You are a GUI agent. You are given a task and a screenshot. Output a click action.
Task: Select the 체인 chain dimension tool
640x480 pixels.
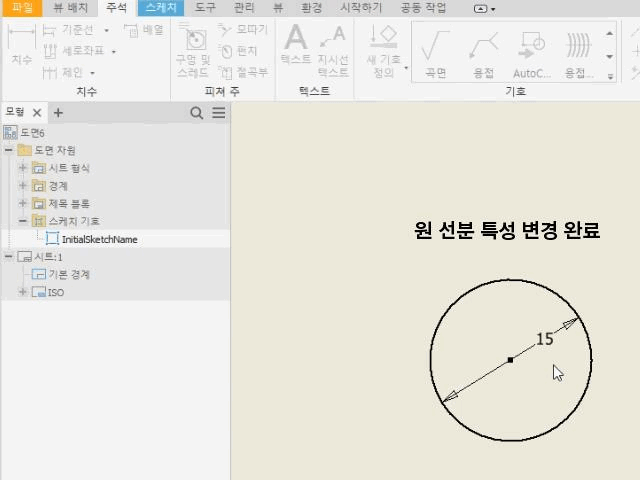point(63,73)
